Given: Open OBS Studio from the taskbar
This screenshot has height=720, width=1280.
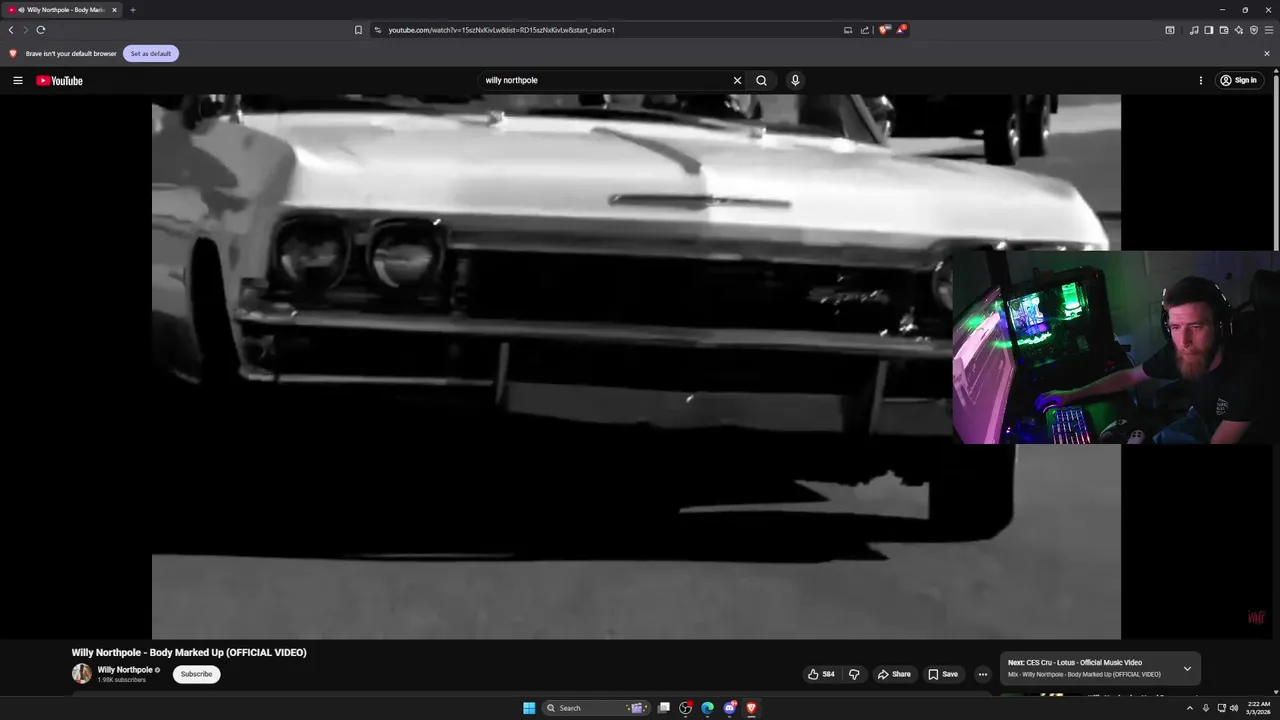Looking at the screenshot, I should tap(685, 708).
